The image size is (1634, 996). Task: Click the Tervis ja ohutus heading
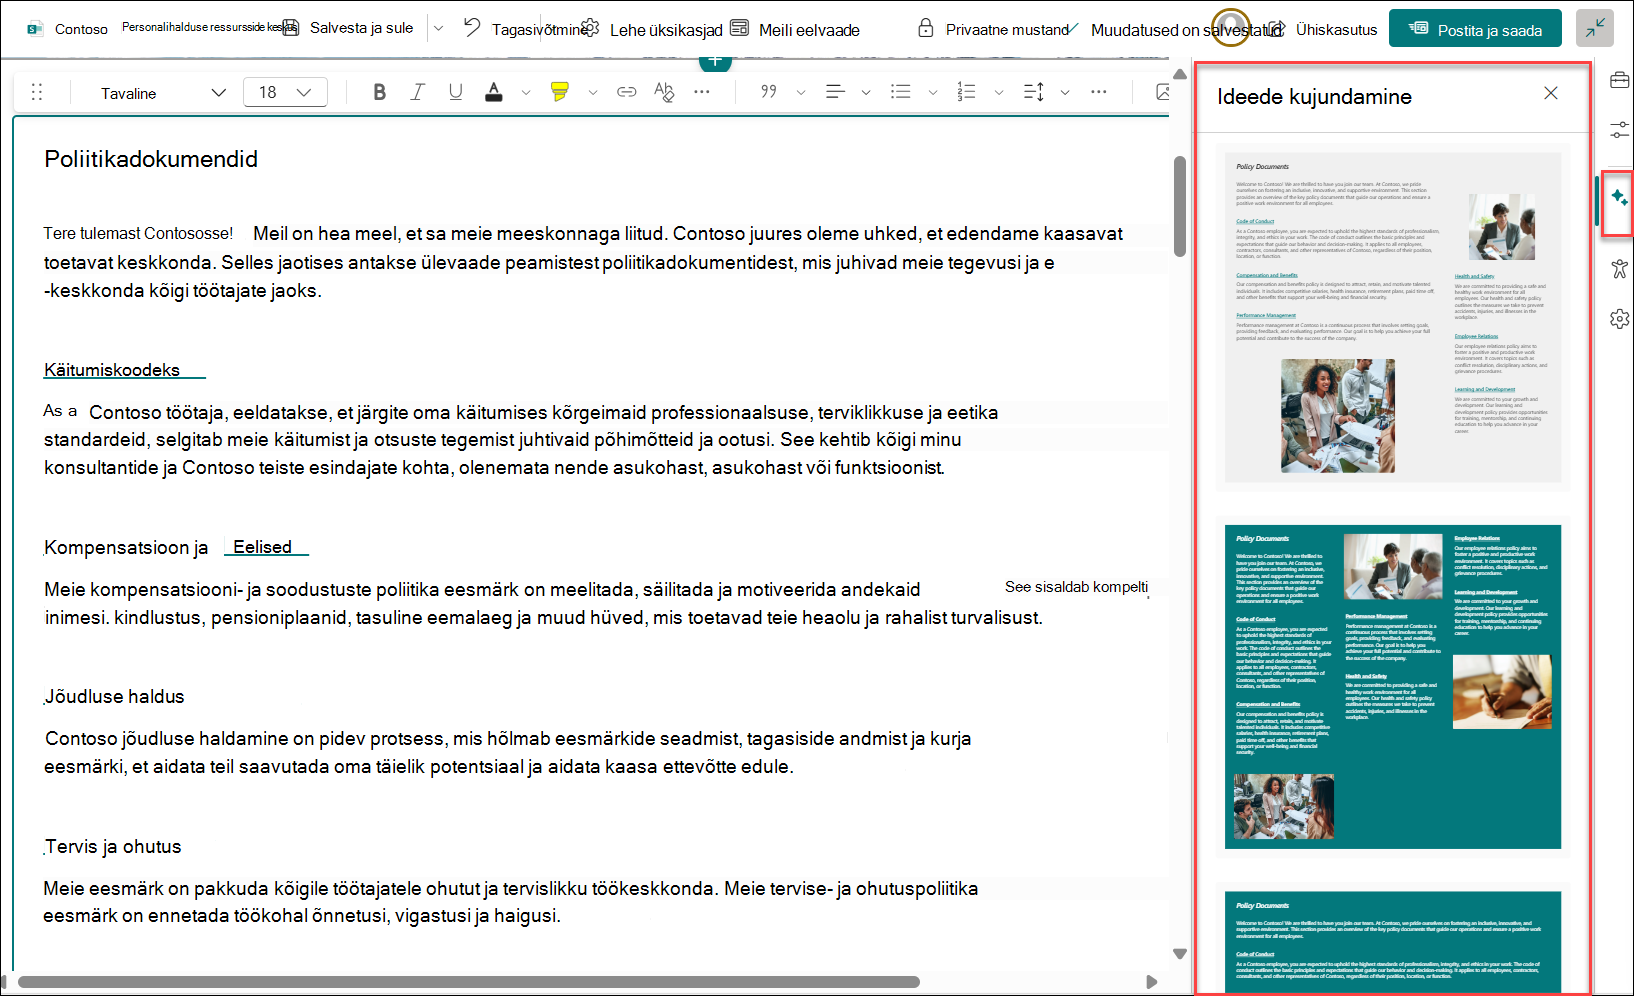pos(114,846)
